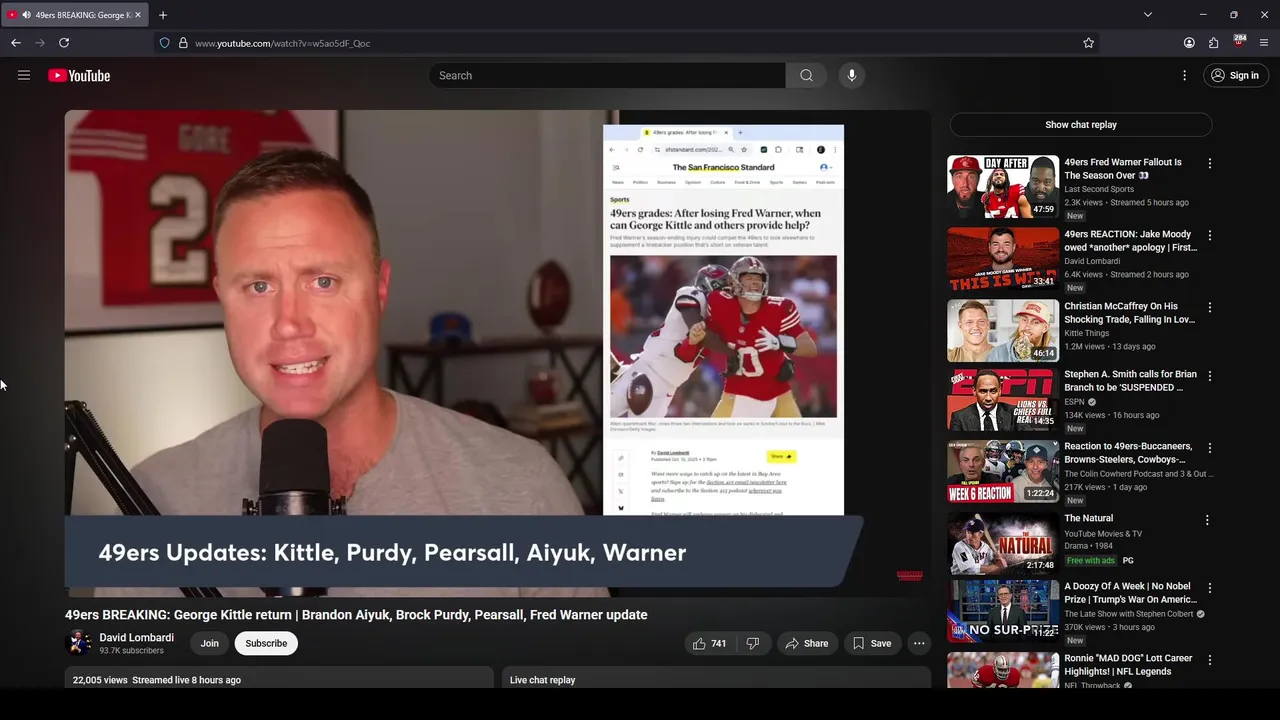Viewport: 1280px width, 720px height.
Task: Click the search magnifier button
Action: tap(806, 75)
